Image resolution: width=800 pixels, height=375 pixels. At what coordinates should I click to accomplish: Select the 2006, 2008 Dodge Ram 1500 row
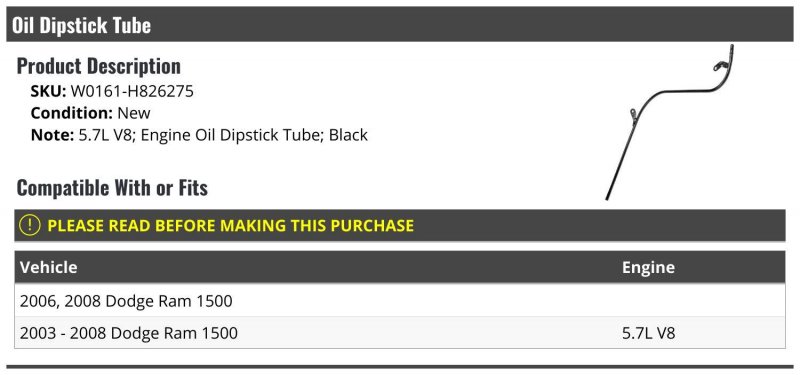[x=400, y=301]
